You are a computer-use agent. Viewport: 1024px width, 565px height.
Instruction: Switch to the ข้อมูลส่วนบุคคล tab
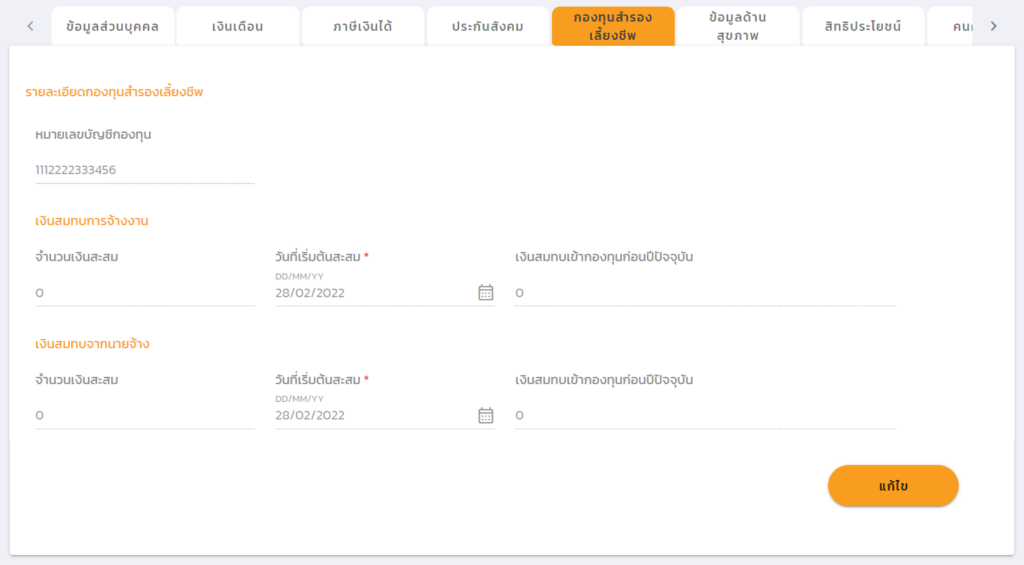pyautogui.click(x=112, y=27)
